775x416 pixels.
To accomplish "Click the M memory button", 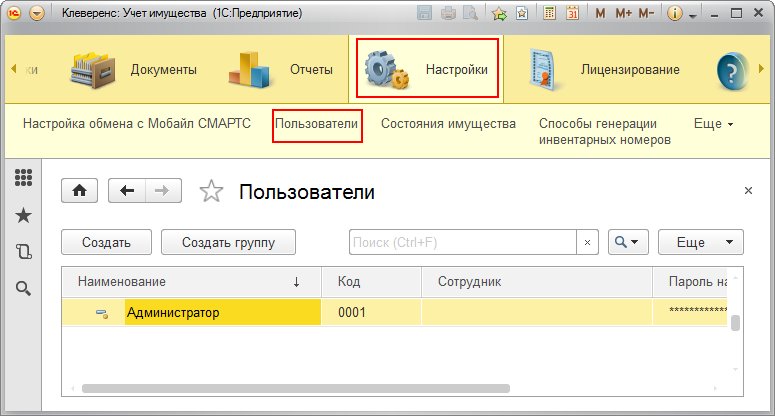I will coord(600,13).
